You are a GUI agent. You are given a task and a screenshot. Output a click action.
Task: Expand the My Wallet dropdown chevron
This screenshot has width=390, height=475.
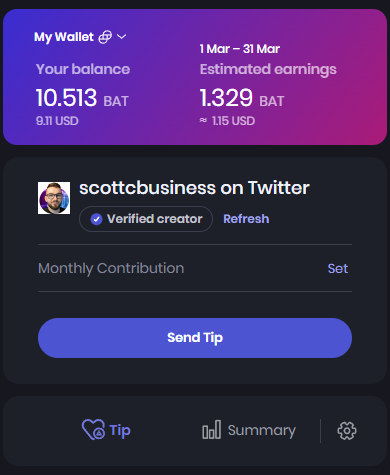[122, 36]
